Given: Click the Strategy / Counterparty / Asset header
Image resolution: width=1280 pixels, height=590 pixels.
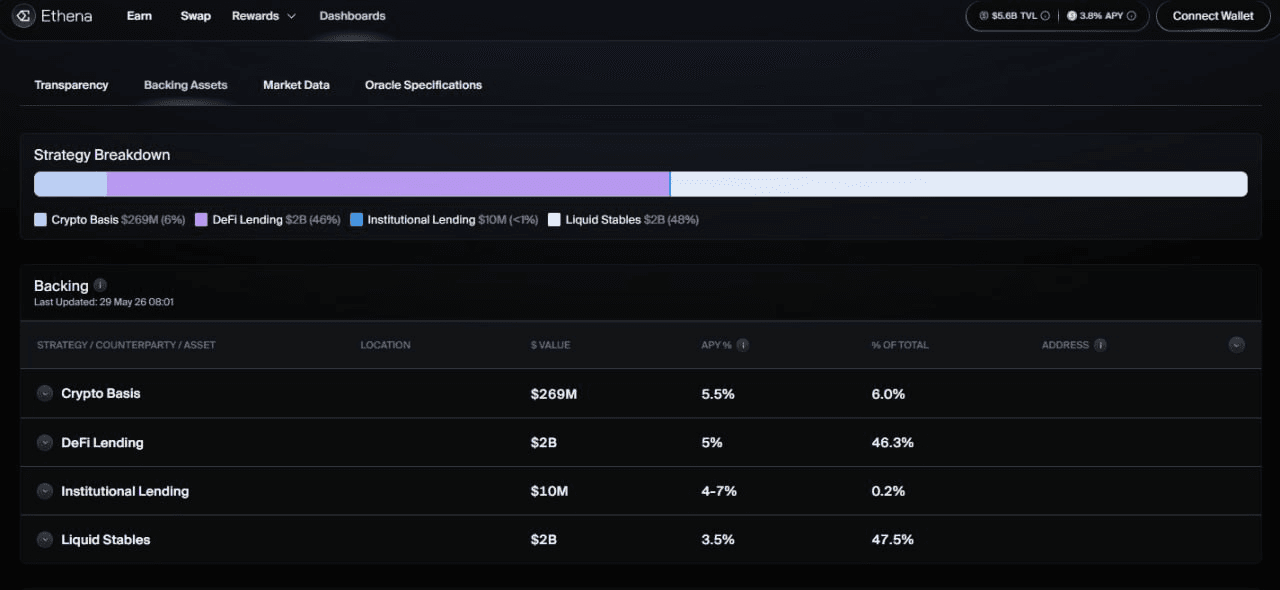Looking at the screenshot, I should tap(126, 345).
